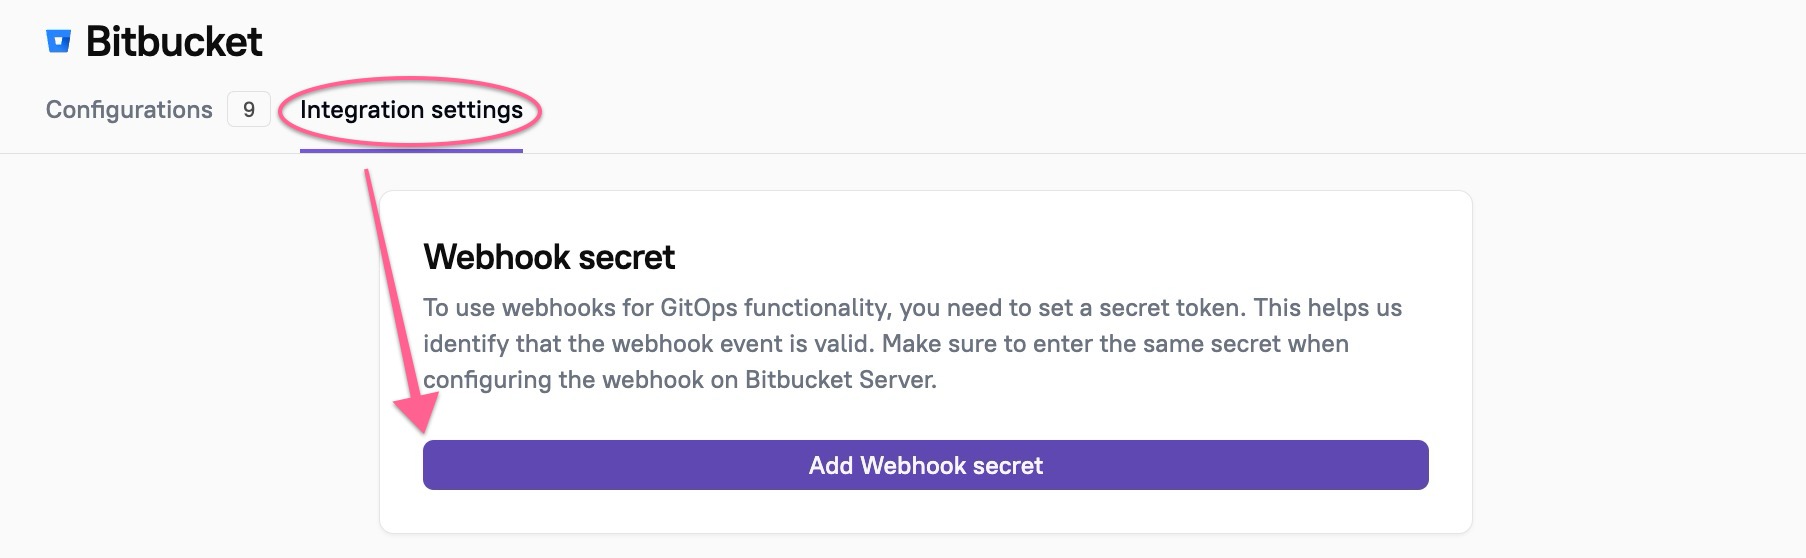This screenshot has height=558, width=1806.
Task: Click the configurations count badge showing 9
Action: pyautogui.click(x=249, y=109)
